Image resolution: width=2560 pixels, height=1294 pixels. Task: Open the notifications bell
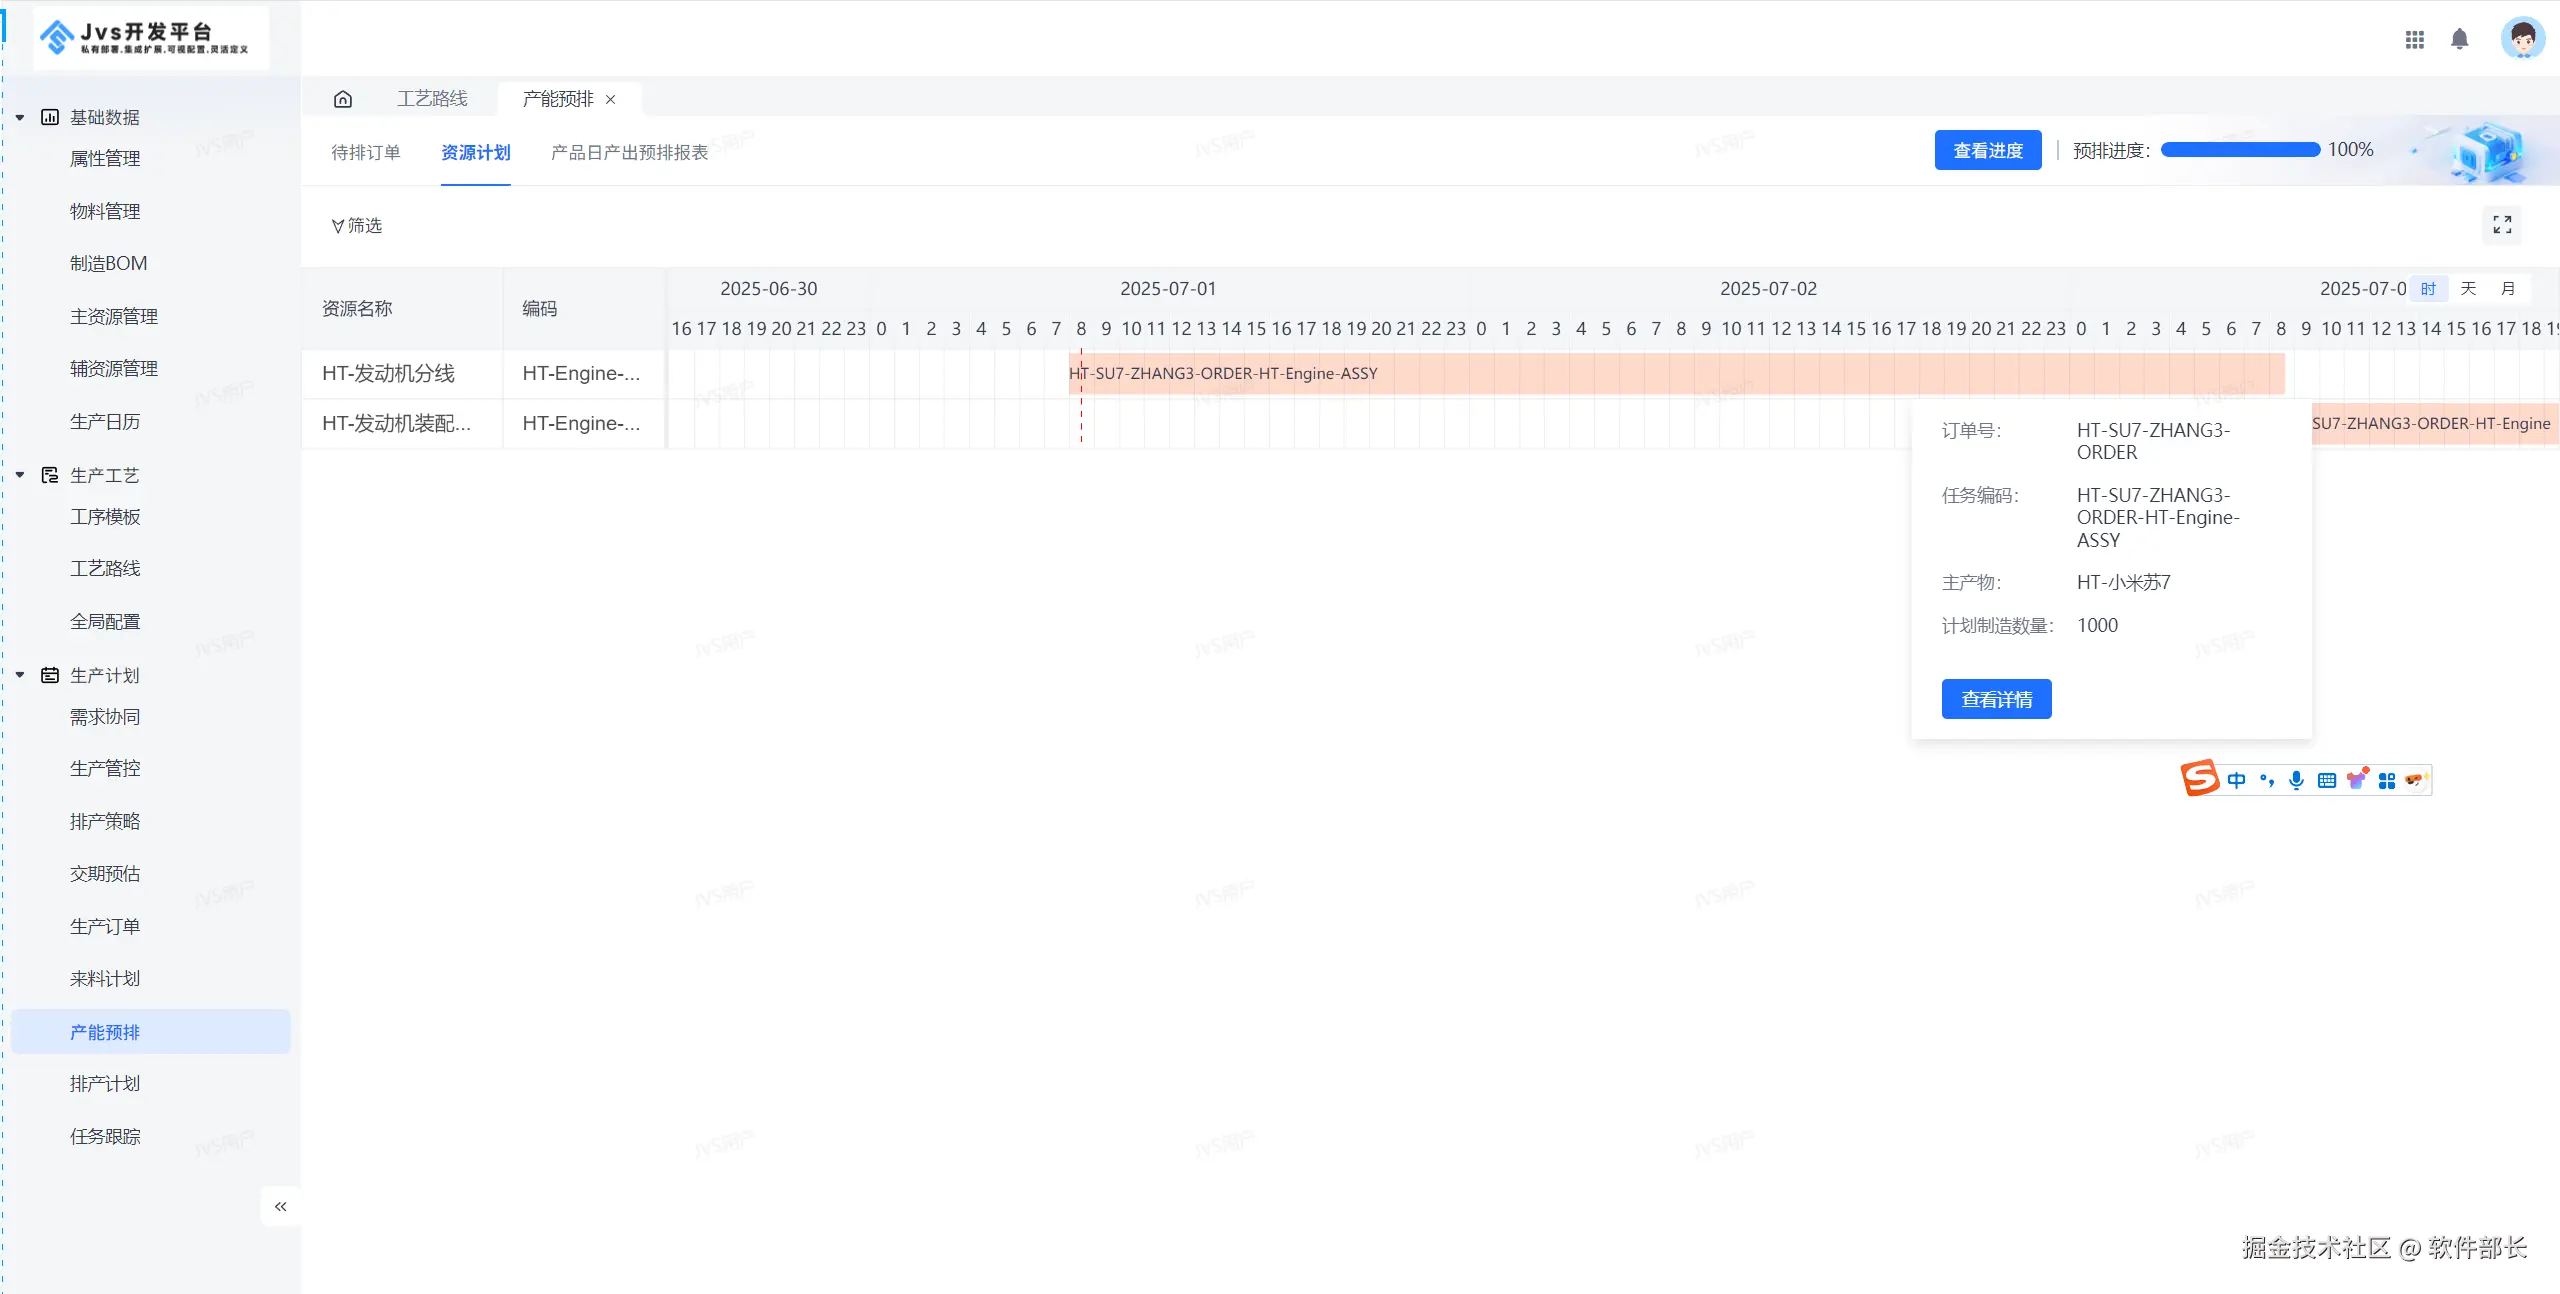2459,39
